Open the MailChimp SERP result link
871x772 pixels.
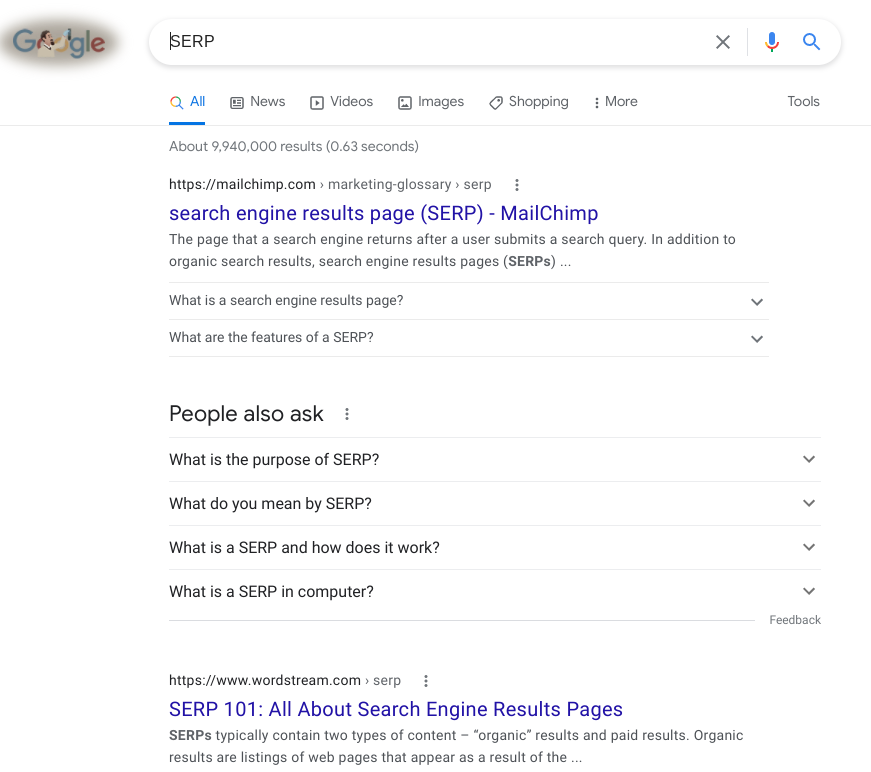click(x=383, y=213)
